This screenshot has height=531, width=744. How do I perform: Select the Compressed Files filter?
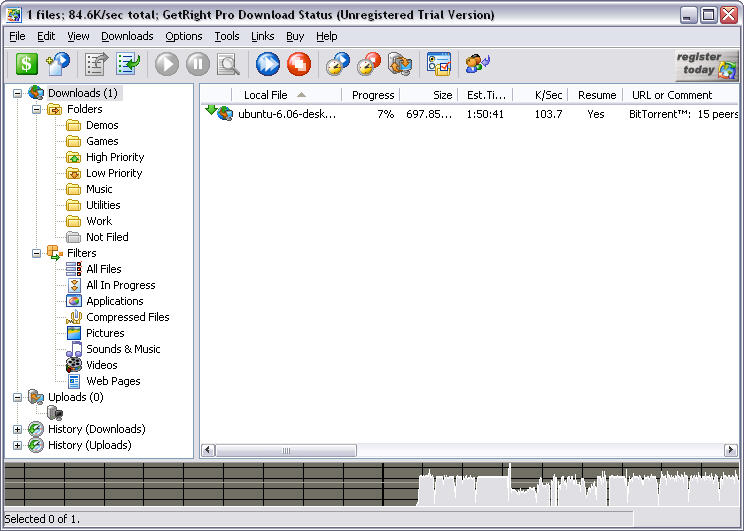pos(128,317)
